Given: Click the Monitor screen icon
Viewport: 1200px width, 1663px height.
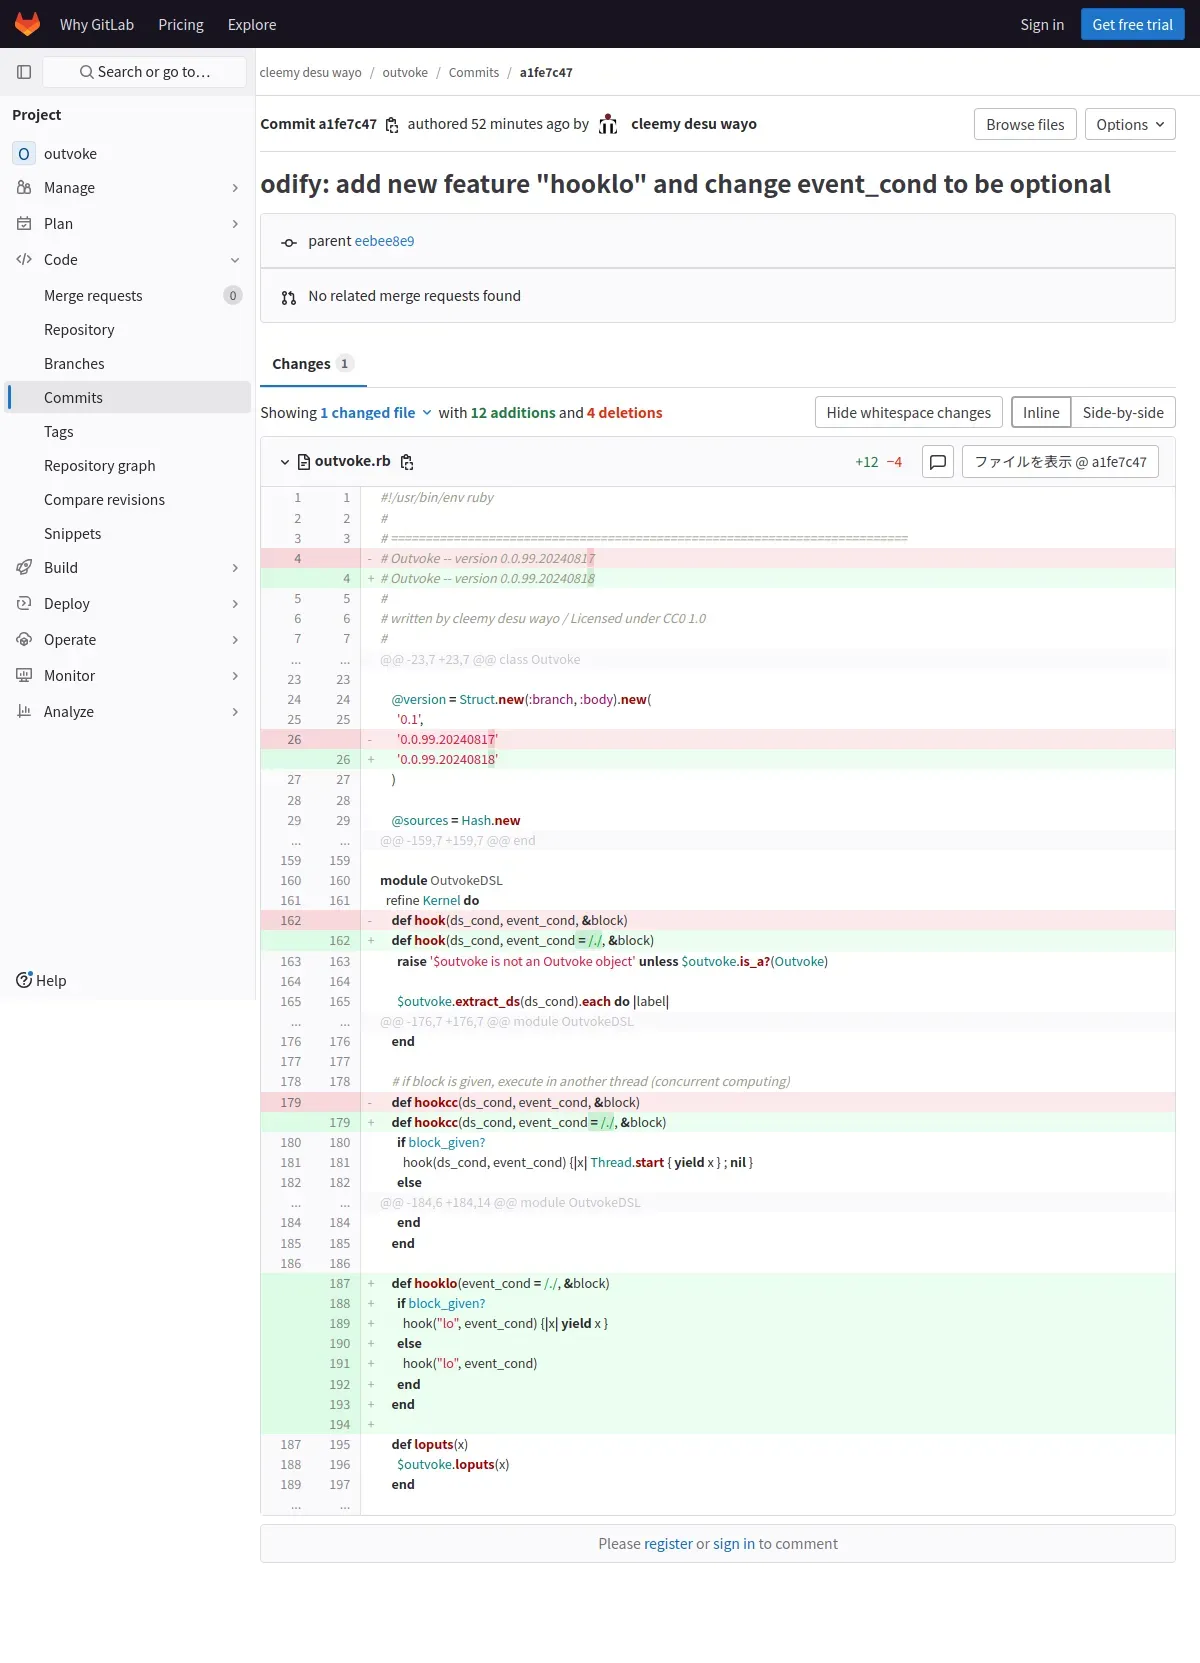Looking at the screenshot, I should tap(24, 676).
